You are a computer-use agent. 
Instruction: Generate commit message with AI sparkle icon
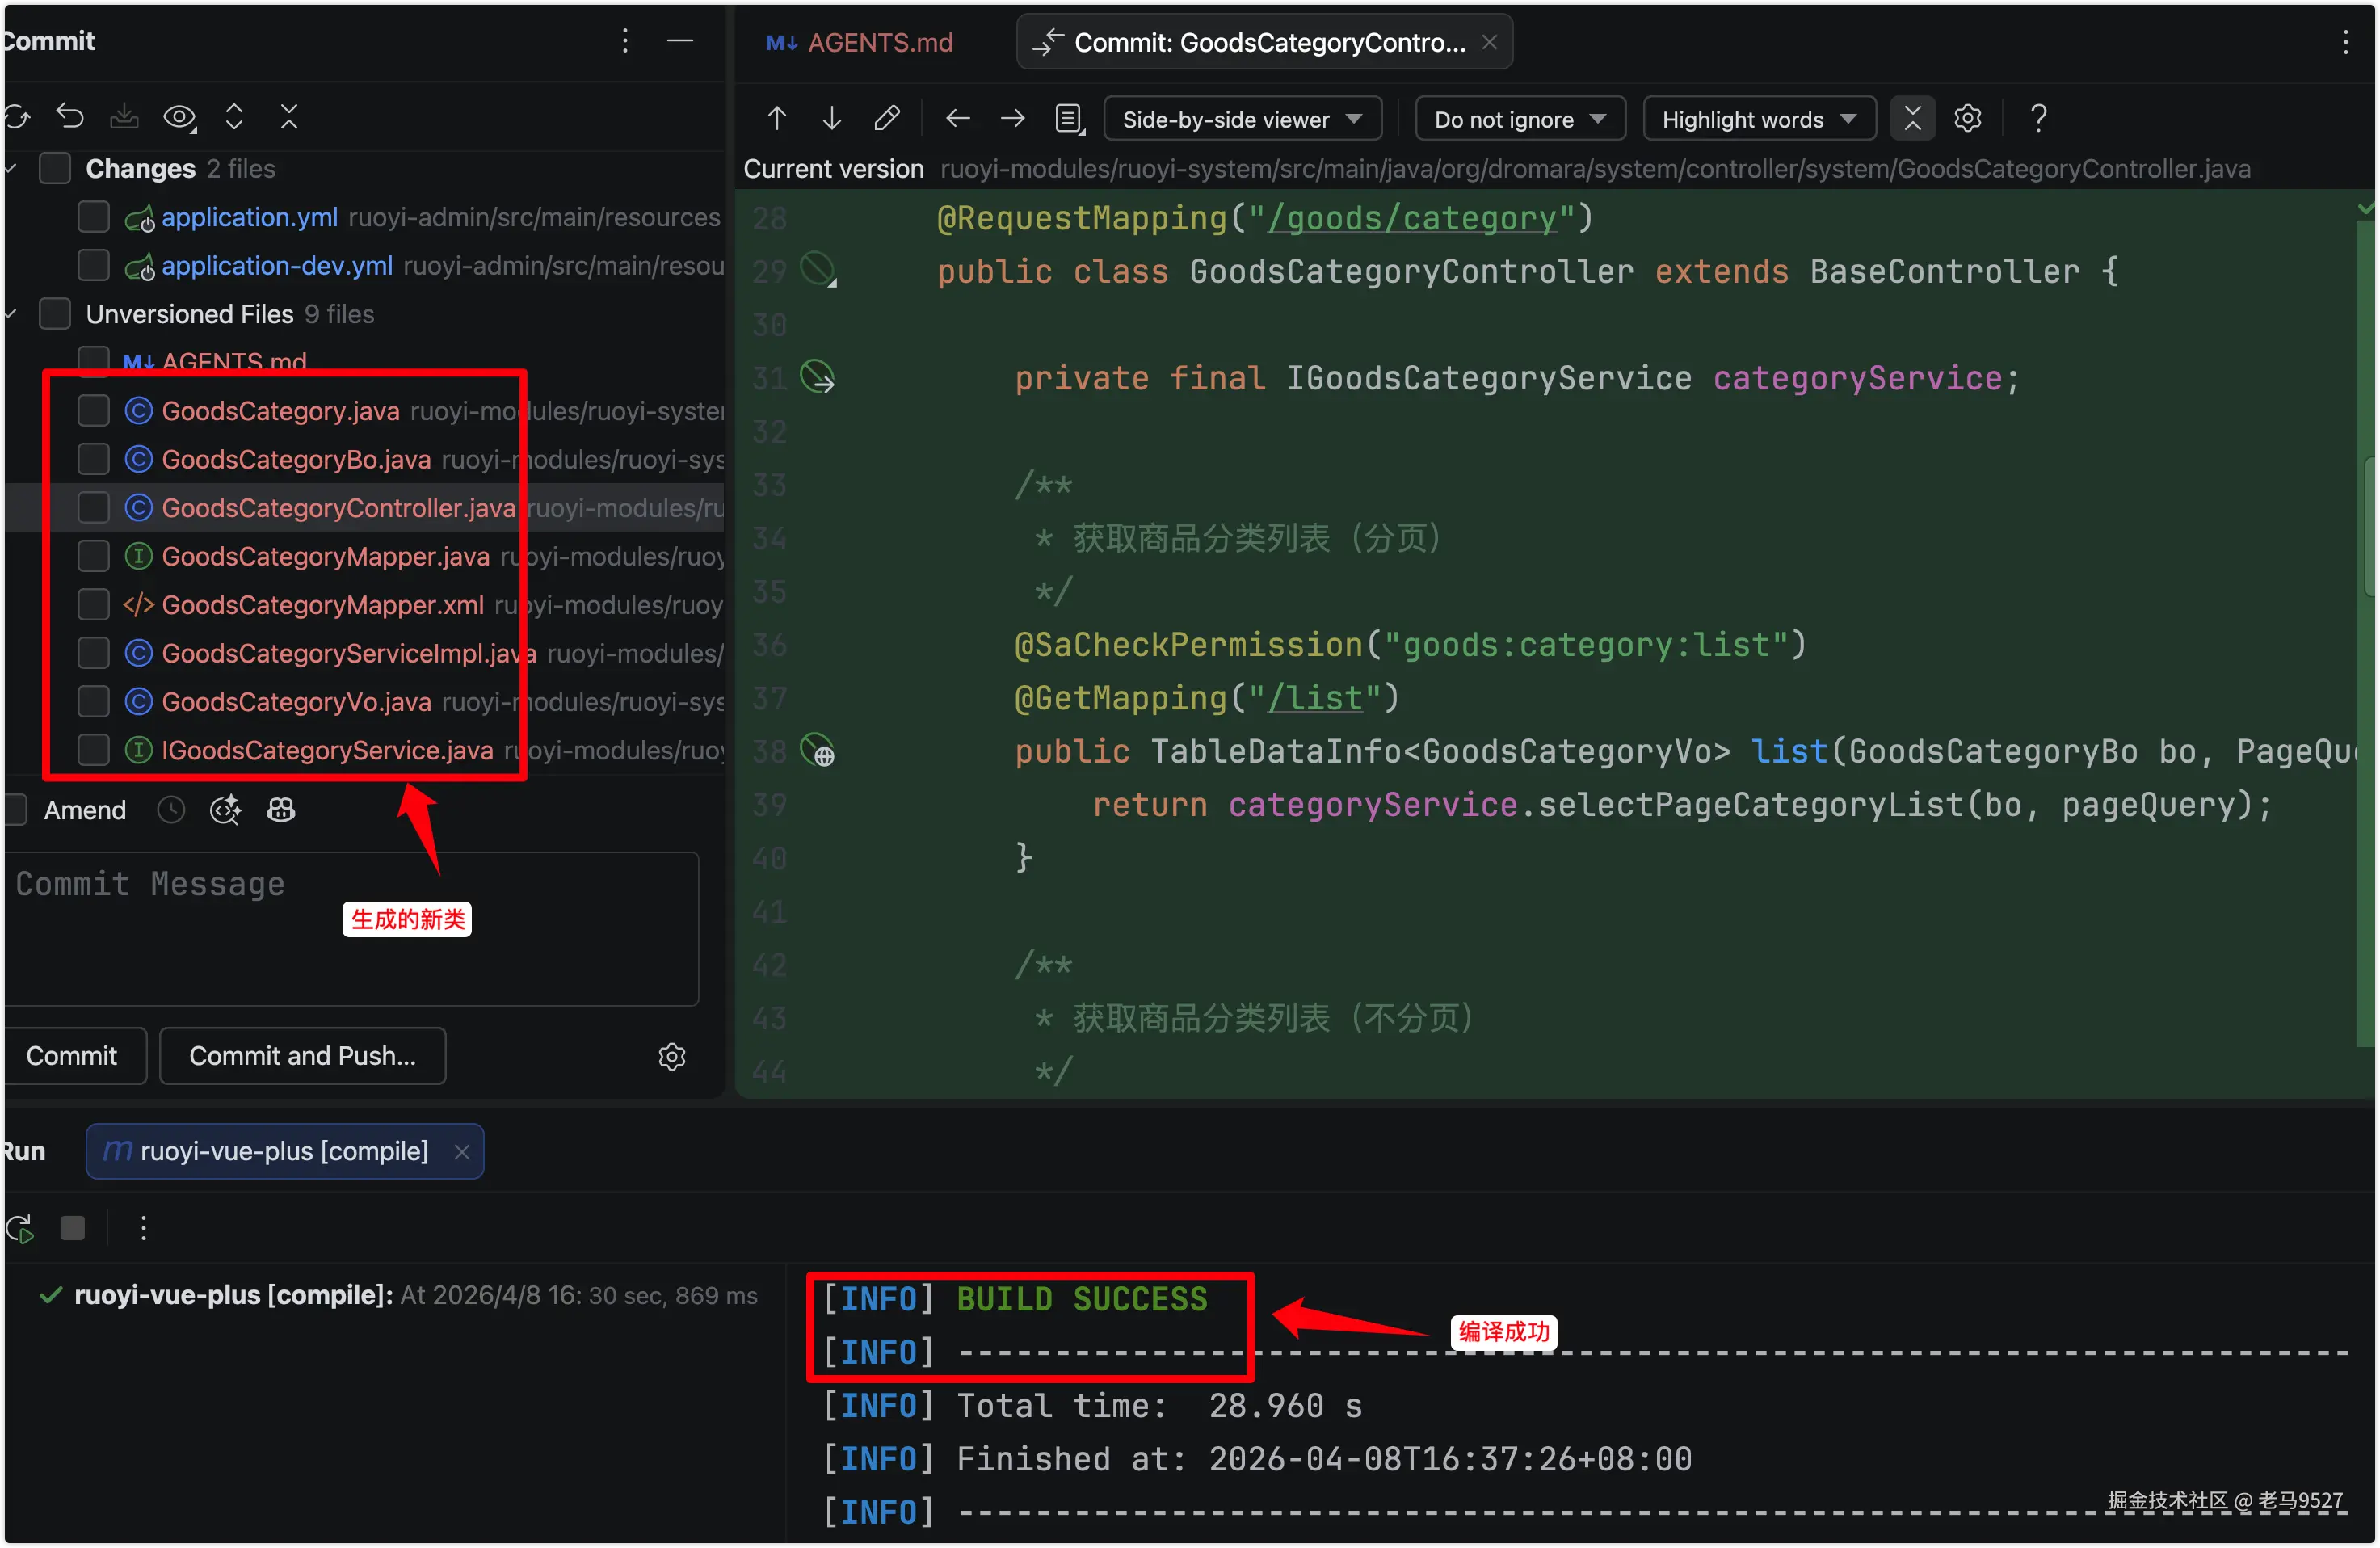coord(225,810)
